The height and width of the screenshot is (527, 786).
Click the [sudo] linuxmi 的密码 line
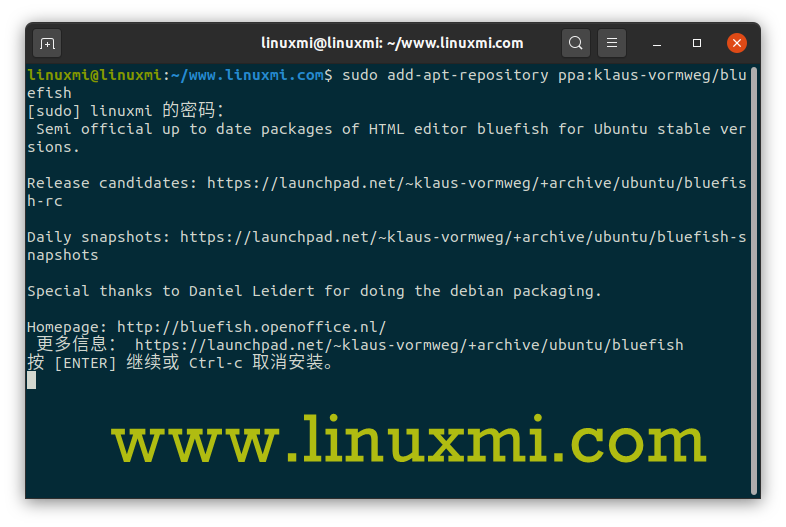[125, 110]
